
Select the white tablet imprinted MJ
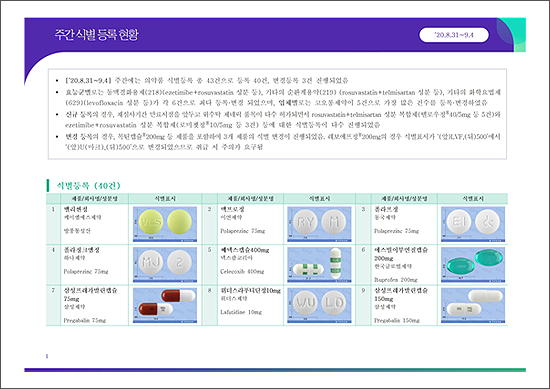point(151,262)
